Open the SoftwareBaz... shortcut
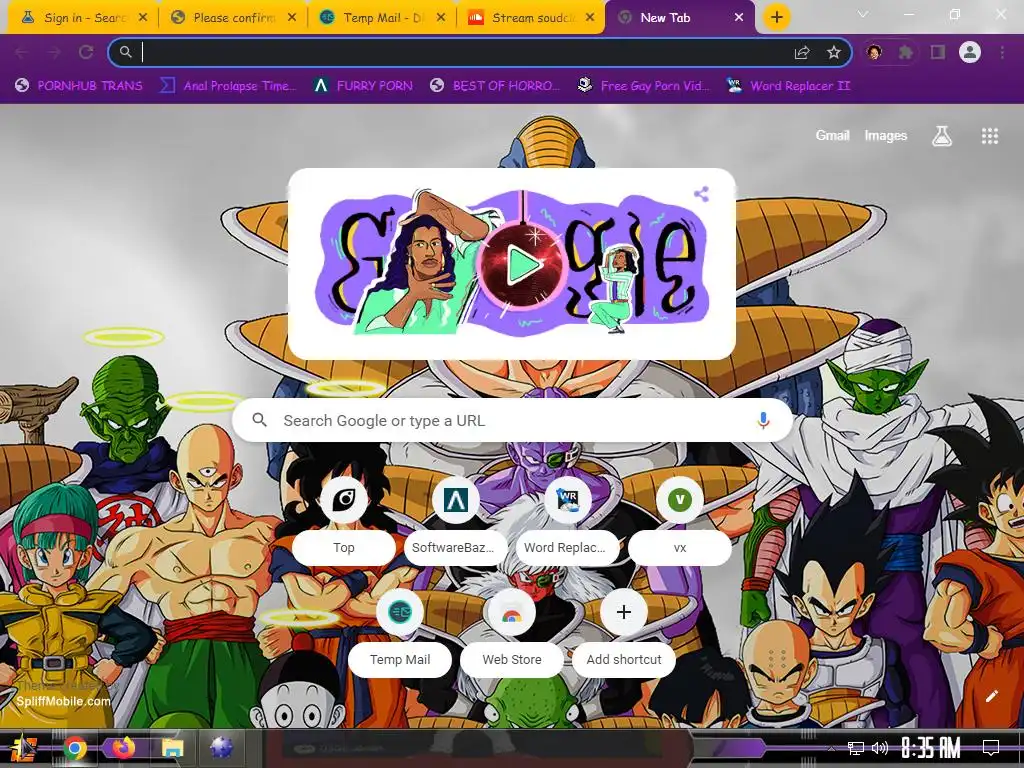Image resolution: width=1024 pixels, height=768 pixels. click(x=455, y=523)
